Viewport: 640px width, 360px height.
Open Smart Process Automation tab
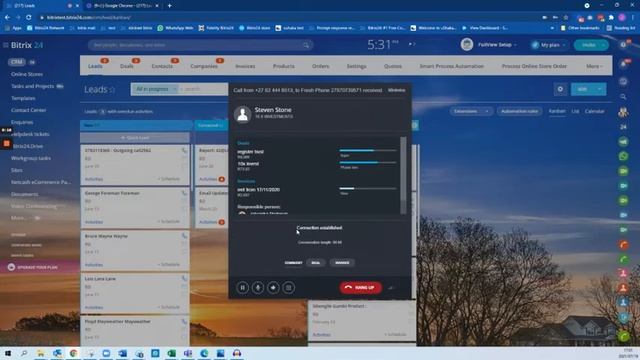pyautogui.click(x=451, y=66)
